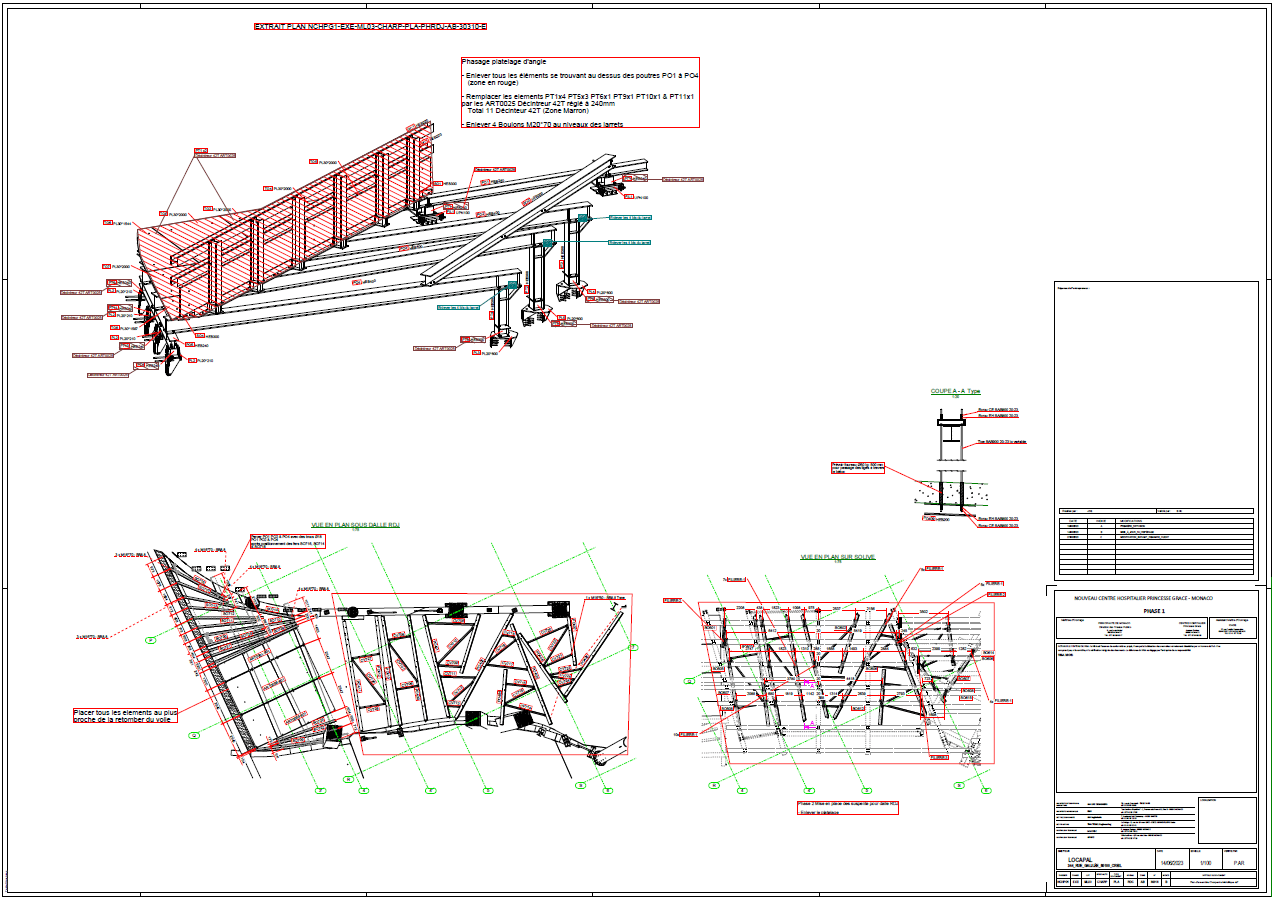Select the 'Phasage platelage d'angle' heading
Image resolution: width=1272 pixels, height=897 pixels.
point(504,62)
